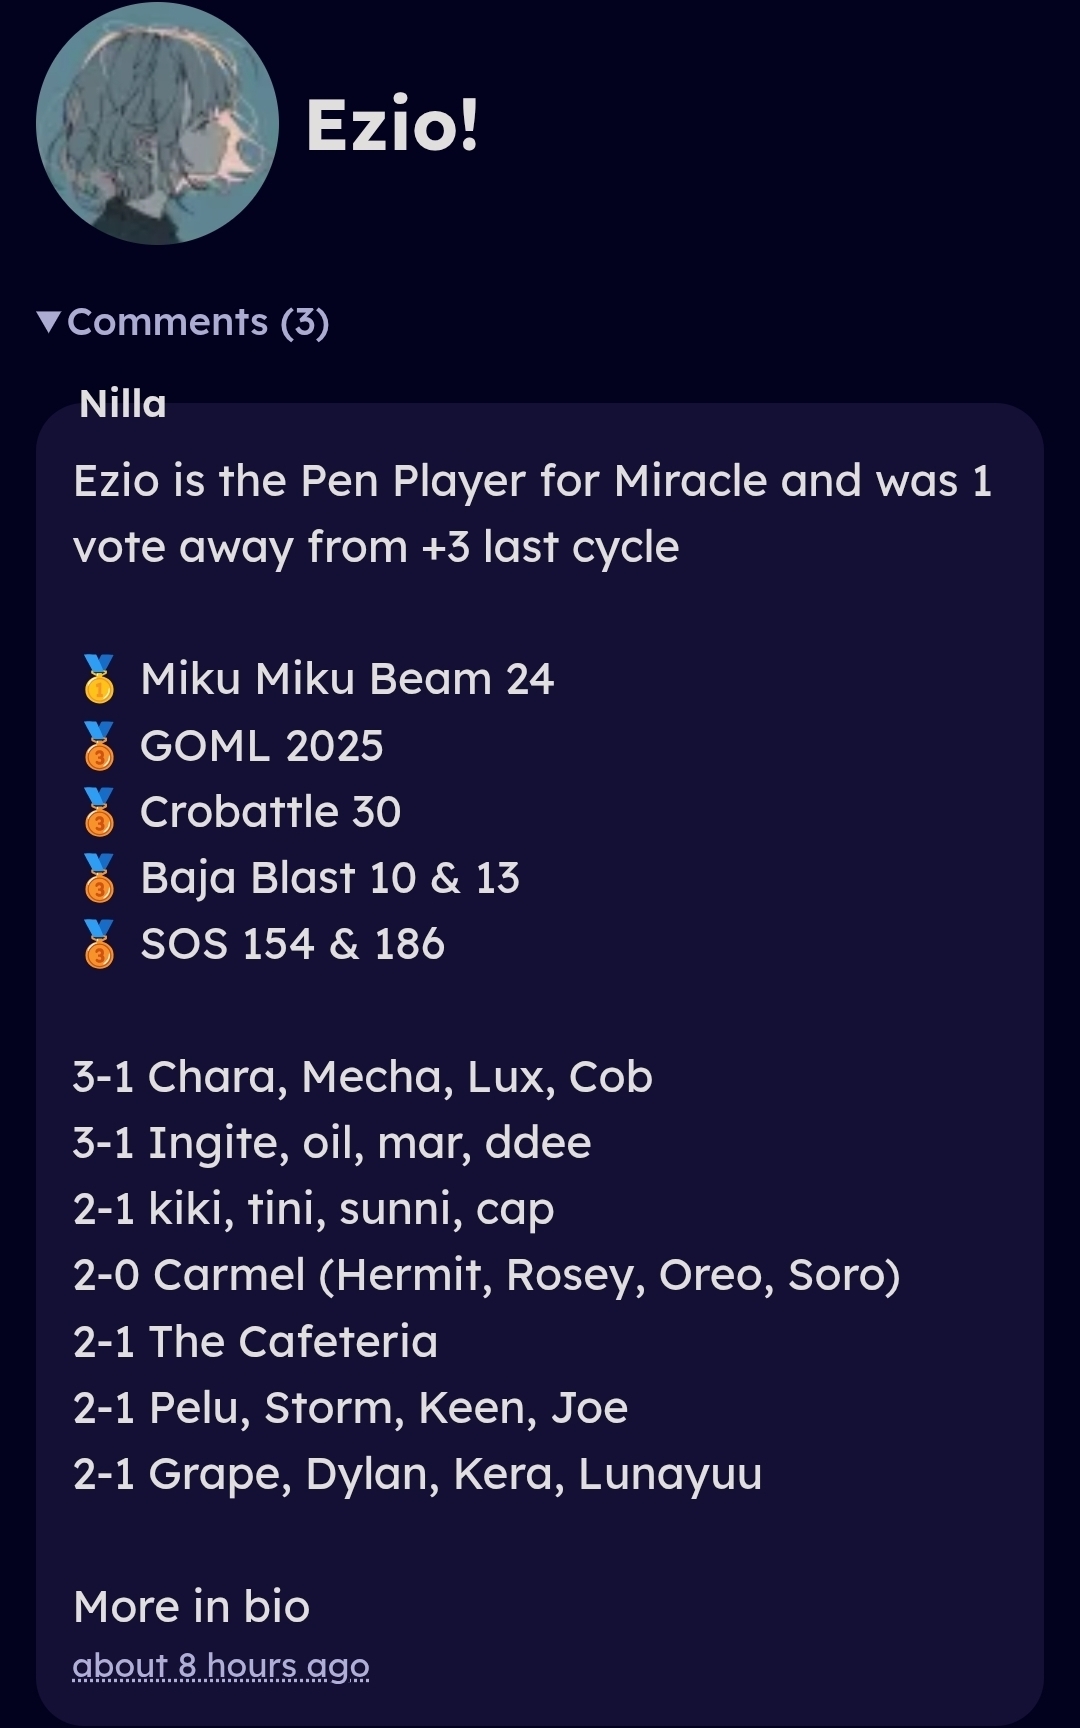The height and width of the screenshot is (1728, 1080).
Task: Click Ezio's profile avatar picture
Action: click(157, 124)
